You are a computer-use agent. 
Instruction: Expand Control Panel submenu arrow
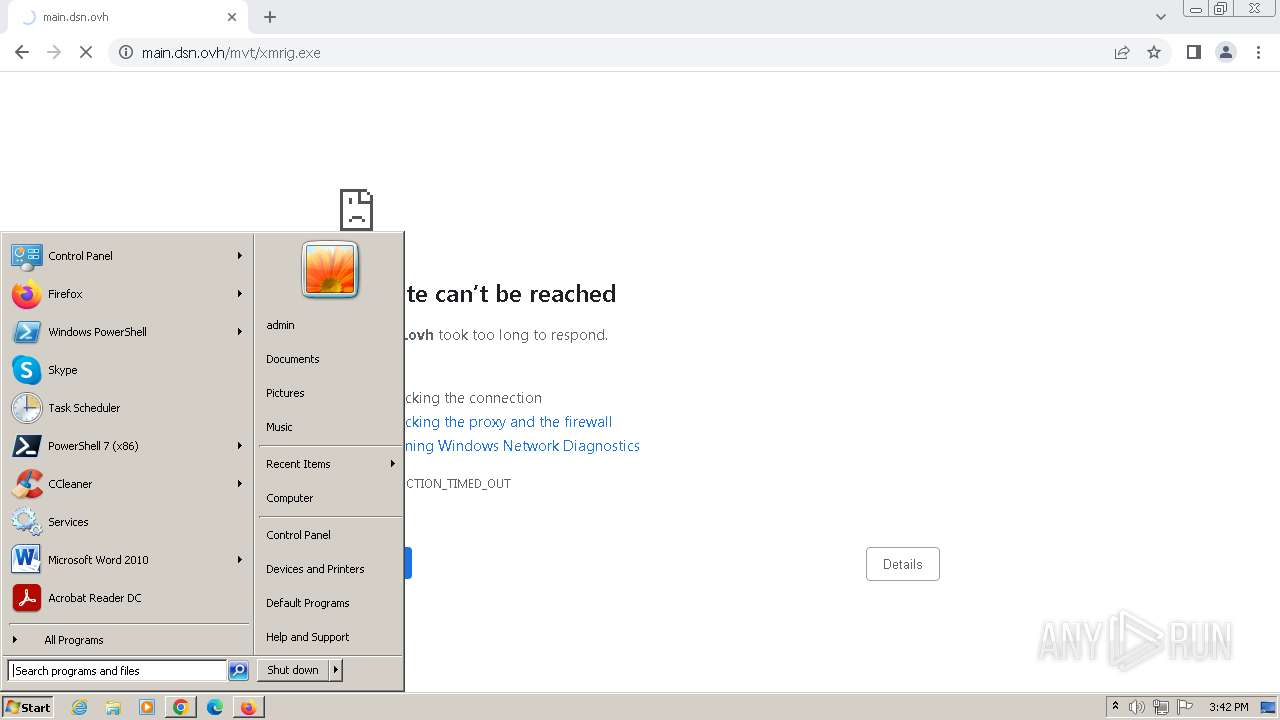[240, 256]
